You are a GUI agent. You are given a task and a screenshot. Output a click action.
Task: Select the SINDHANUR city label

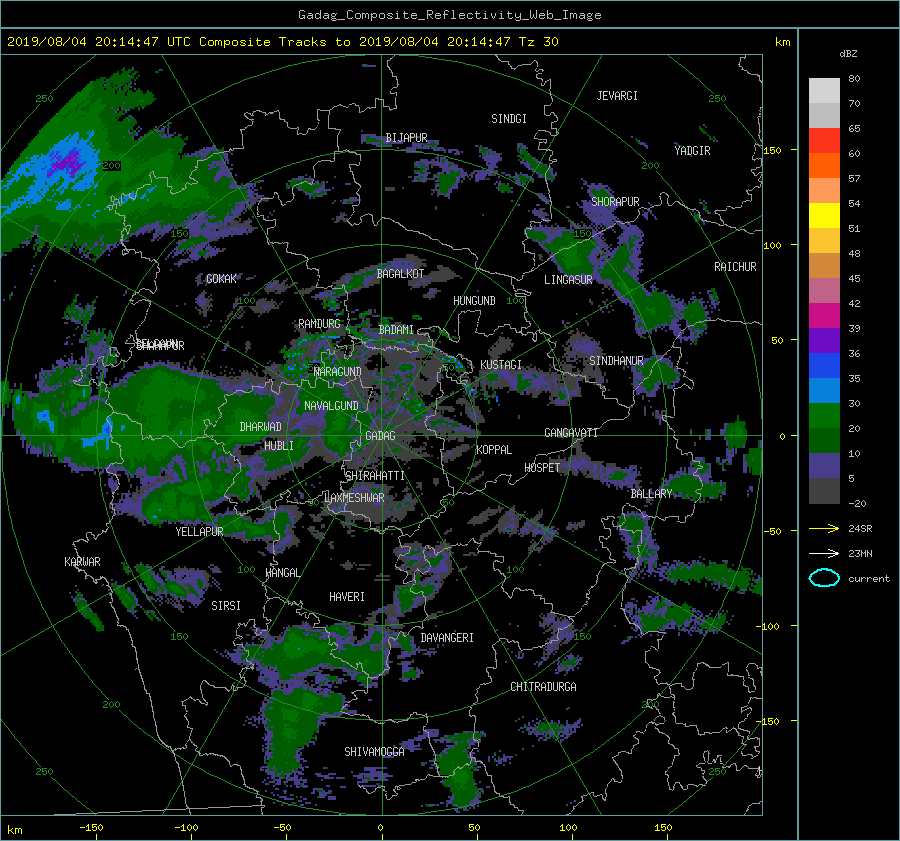click(616, 361)
